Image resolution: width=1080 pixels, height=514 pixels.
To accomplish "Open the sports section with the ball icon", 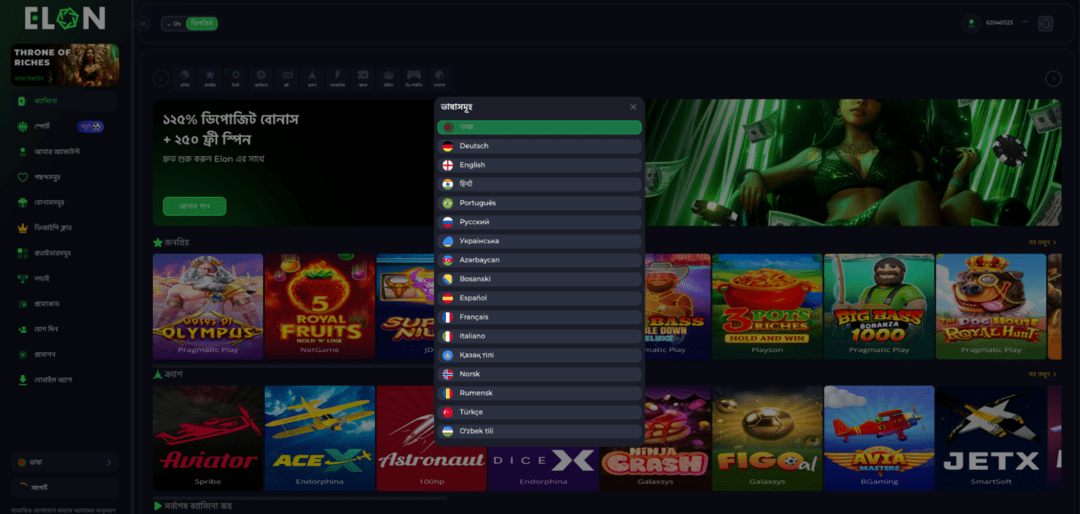I will click(65, 127).
